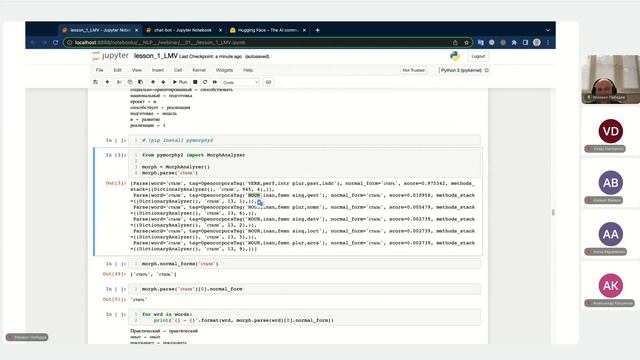Share this page from address bar
Screen dimensions: 640x360
pyautogui.click(x=455, y=42)
